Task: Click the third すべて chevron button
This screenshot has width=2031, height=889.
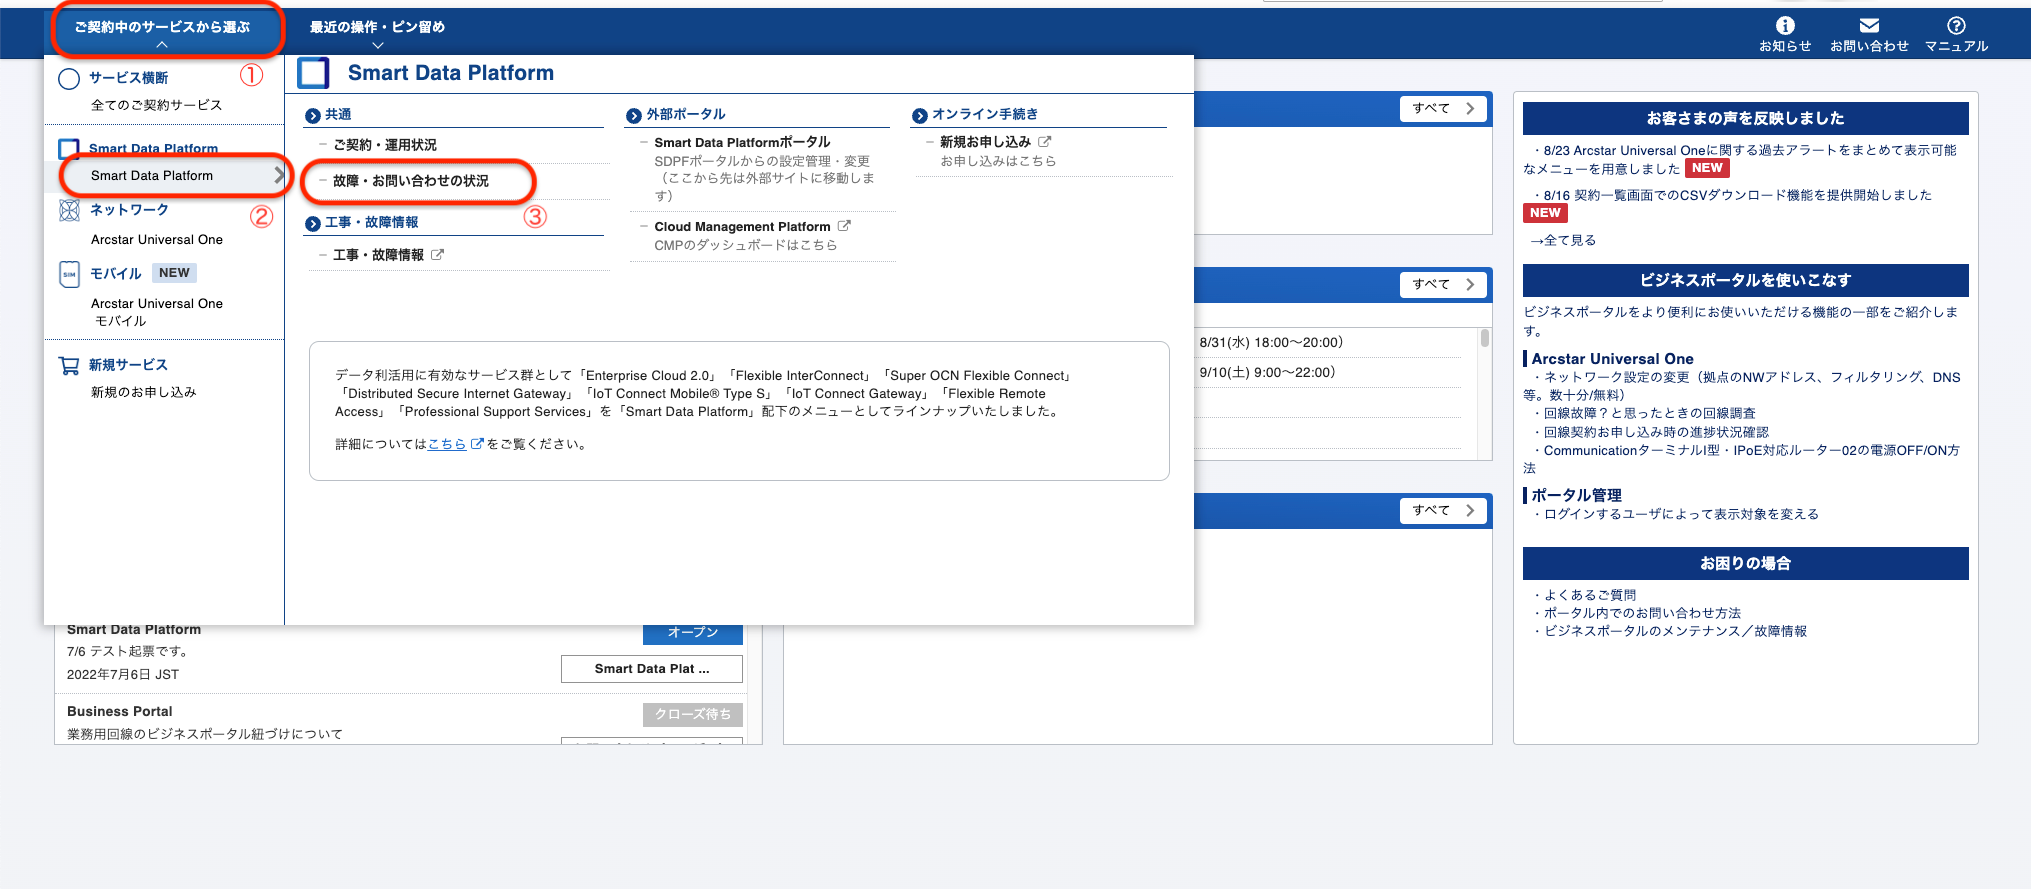Action: [x=1443, y=511]
